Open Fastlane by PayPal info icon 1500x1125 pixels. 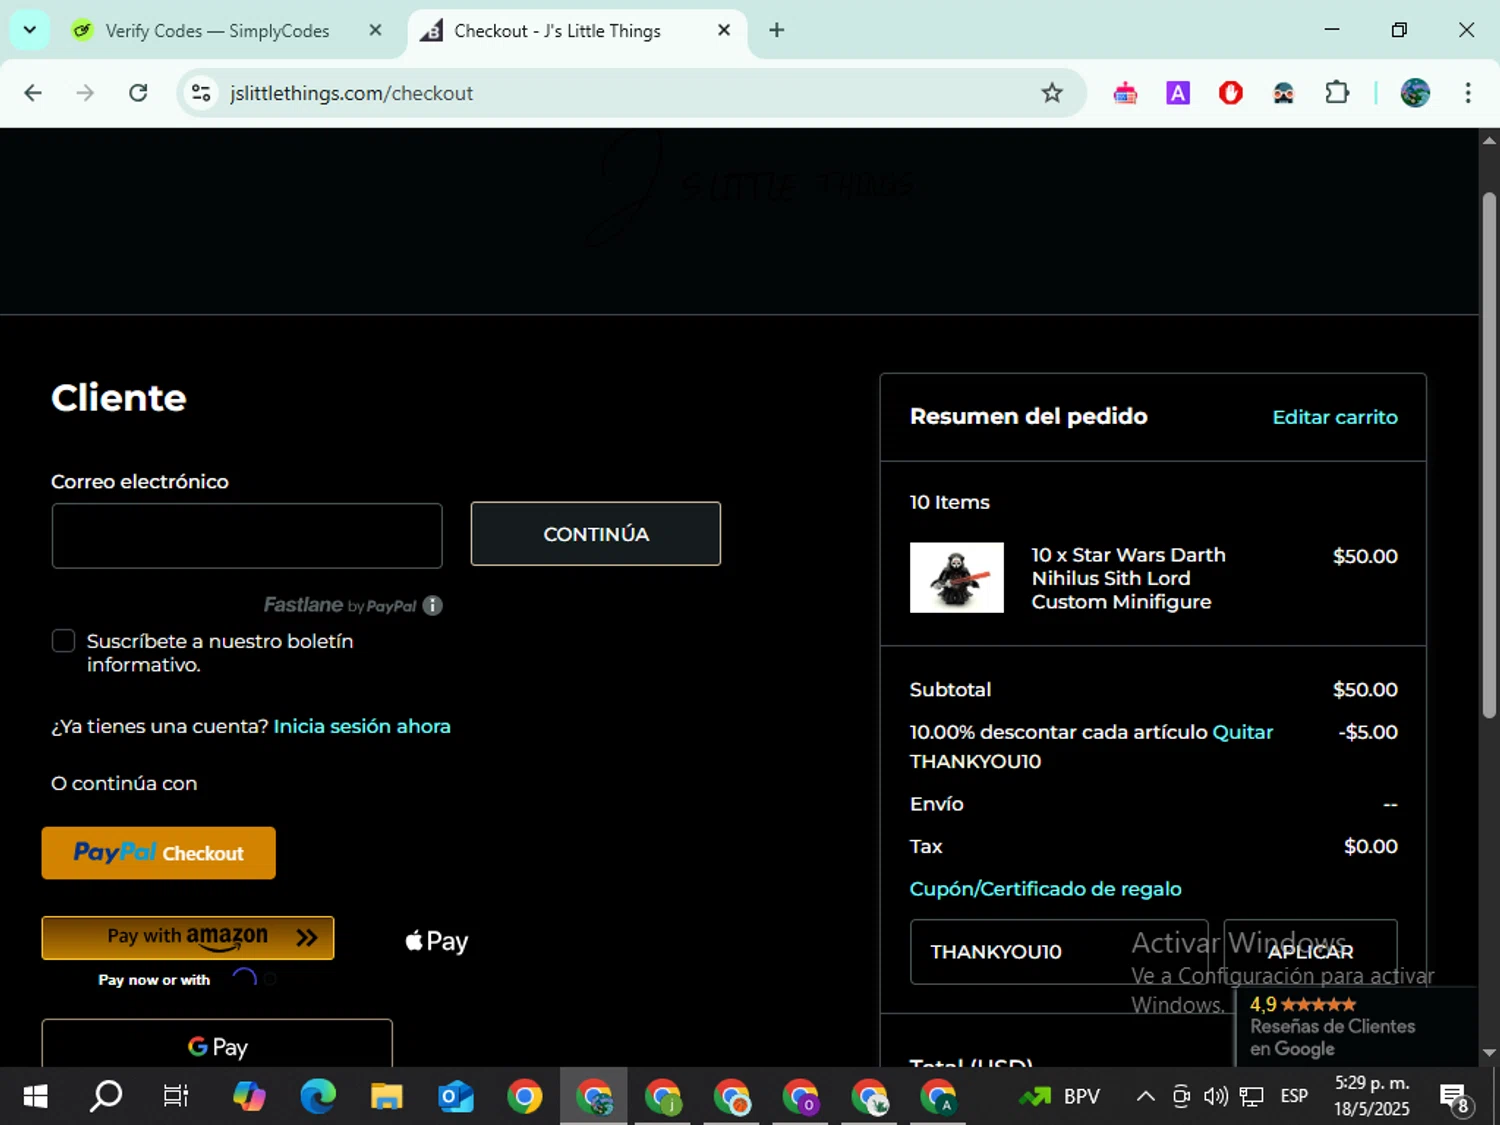click(x=432, y=605)
